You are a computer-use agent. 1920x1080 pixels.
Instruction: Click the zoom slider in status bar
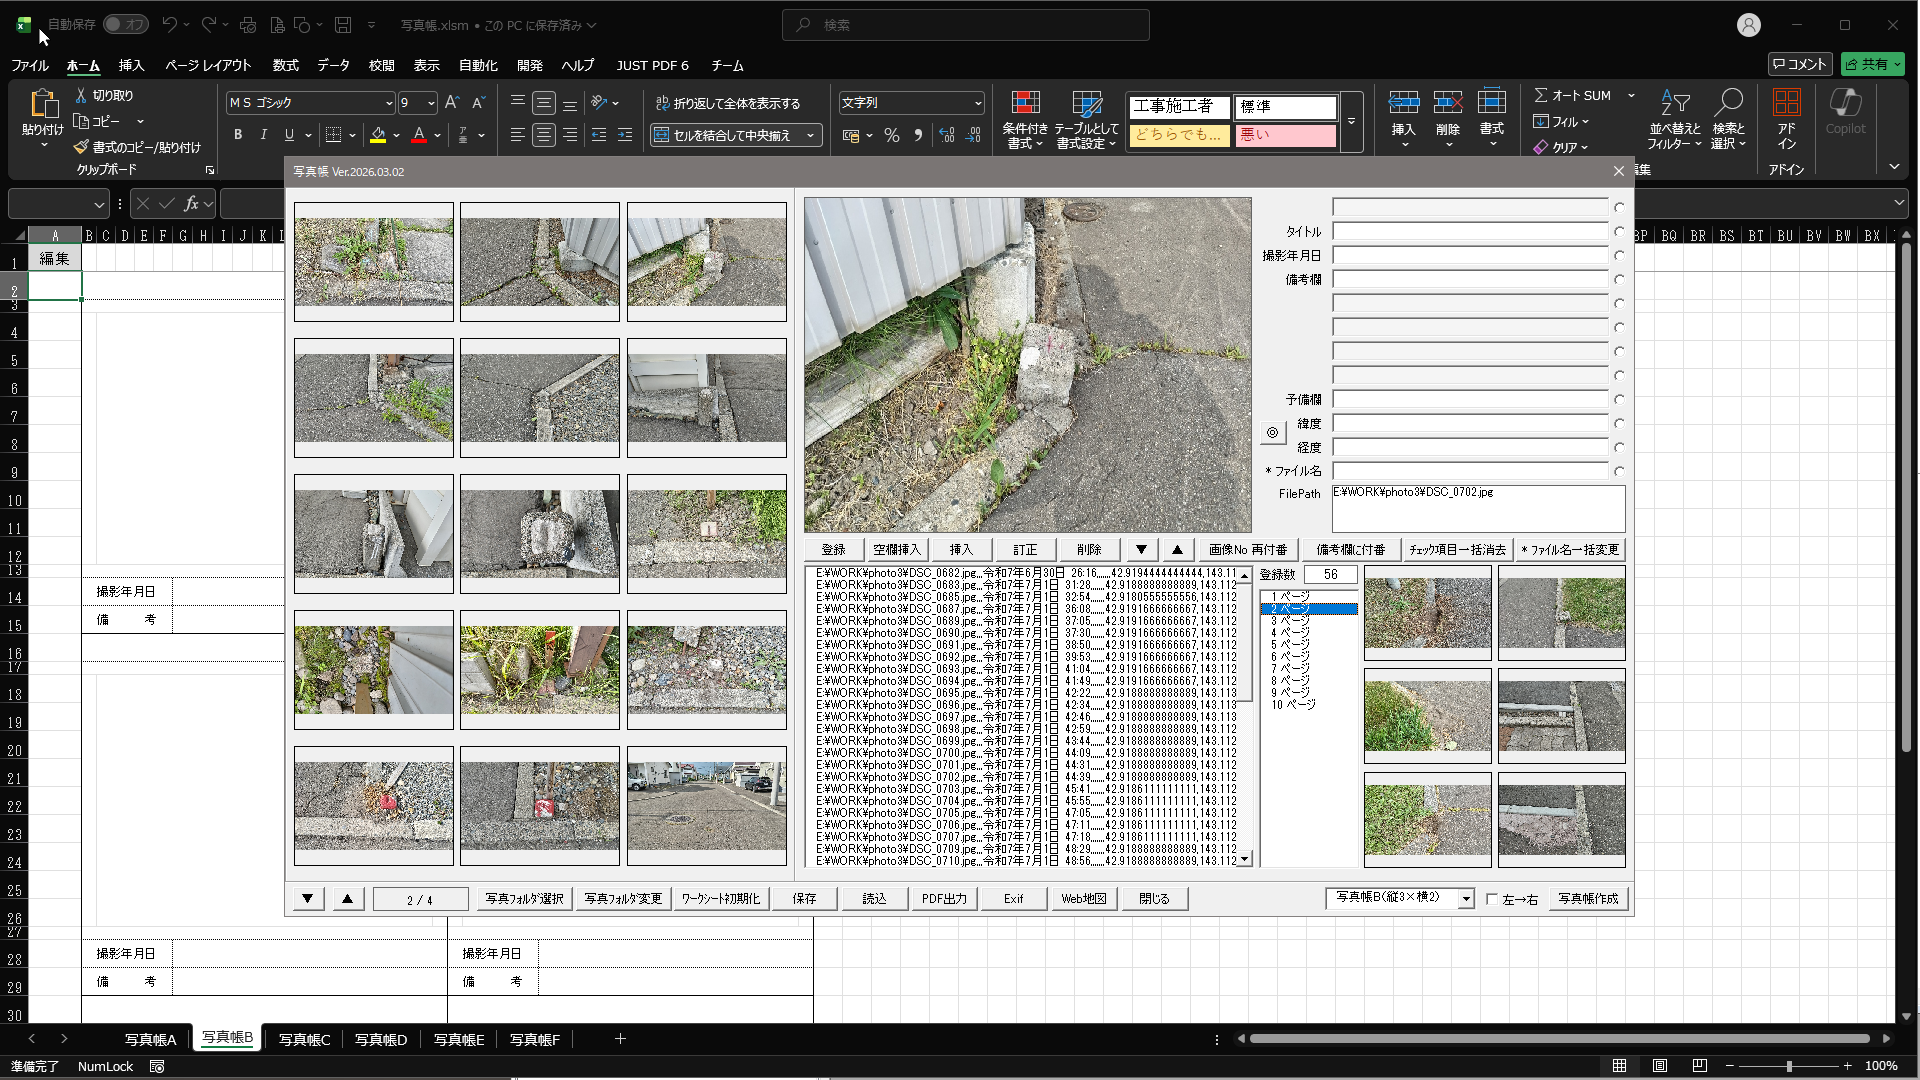[x=1789, y=1066]
